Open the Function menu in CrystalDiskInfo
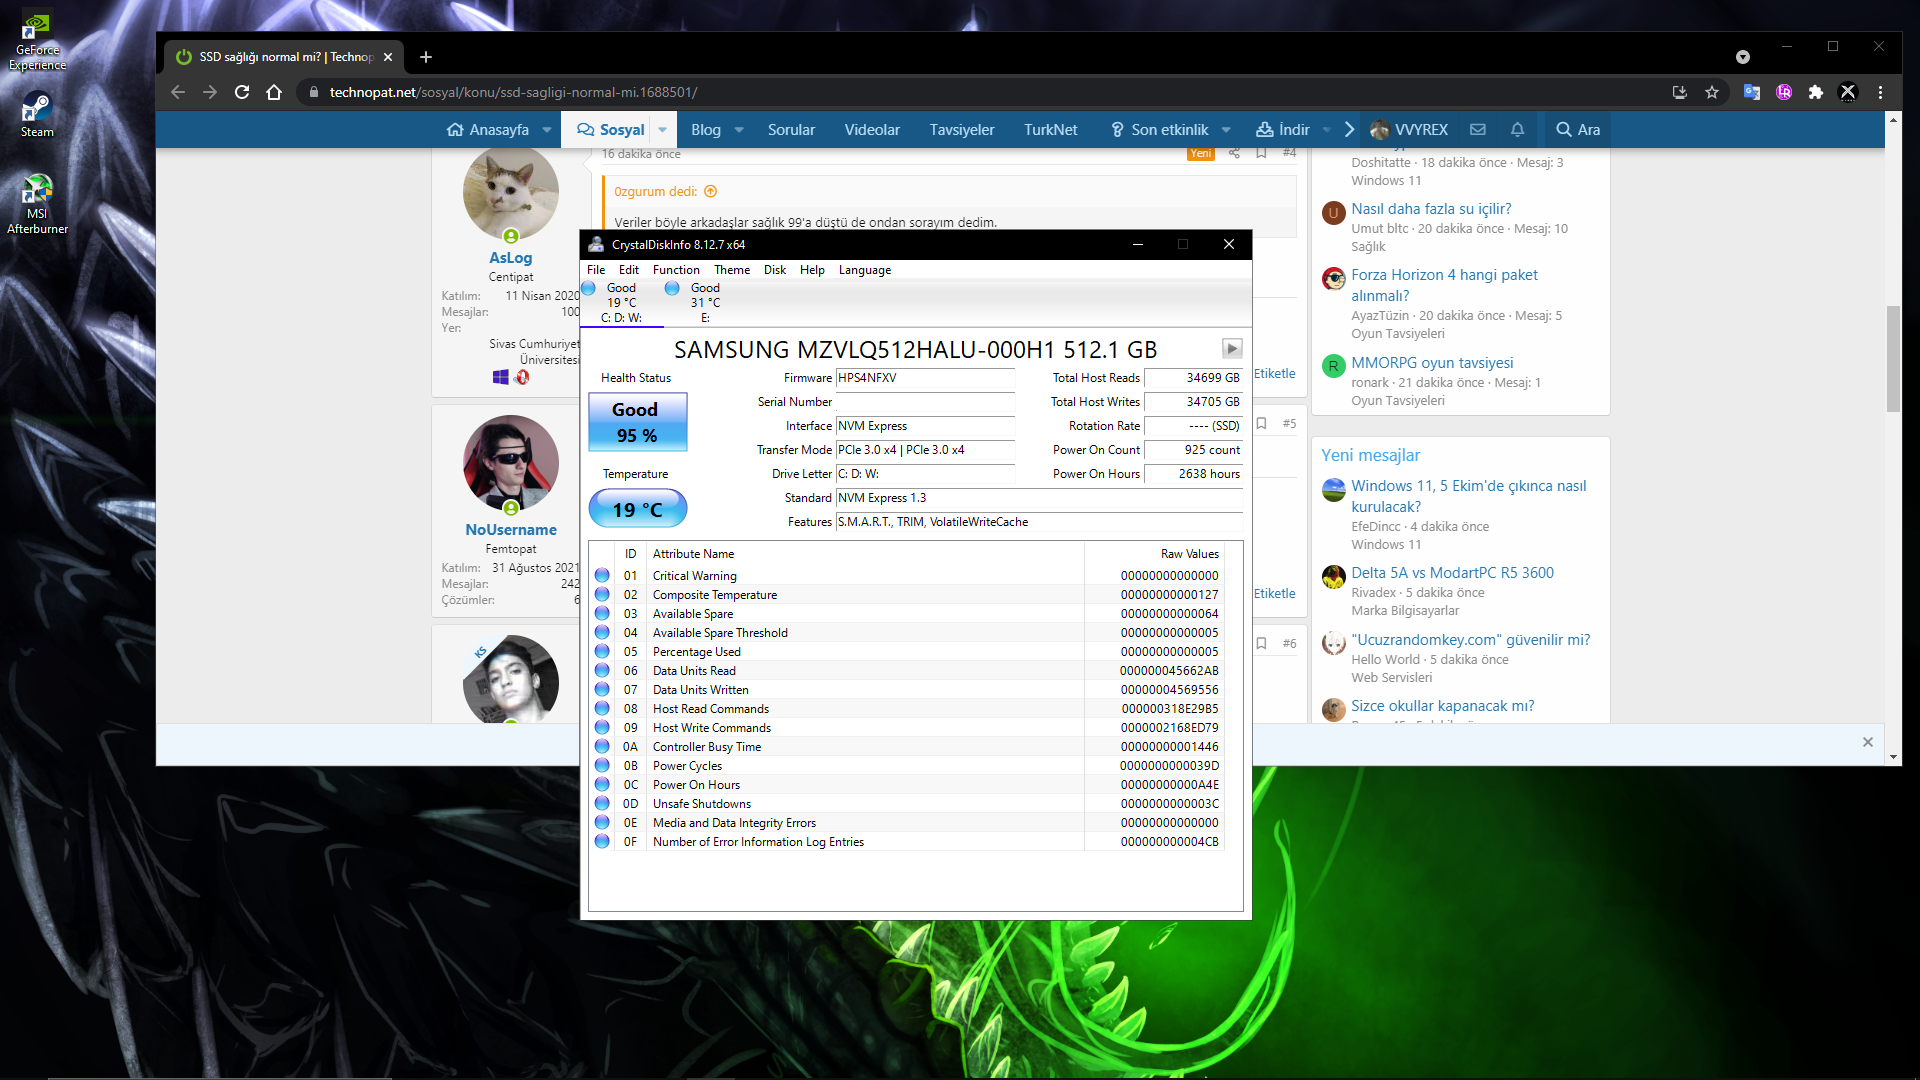Viewport: 1920px width, 1080px height. 676,270
